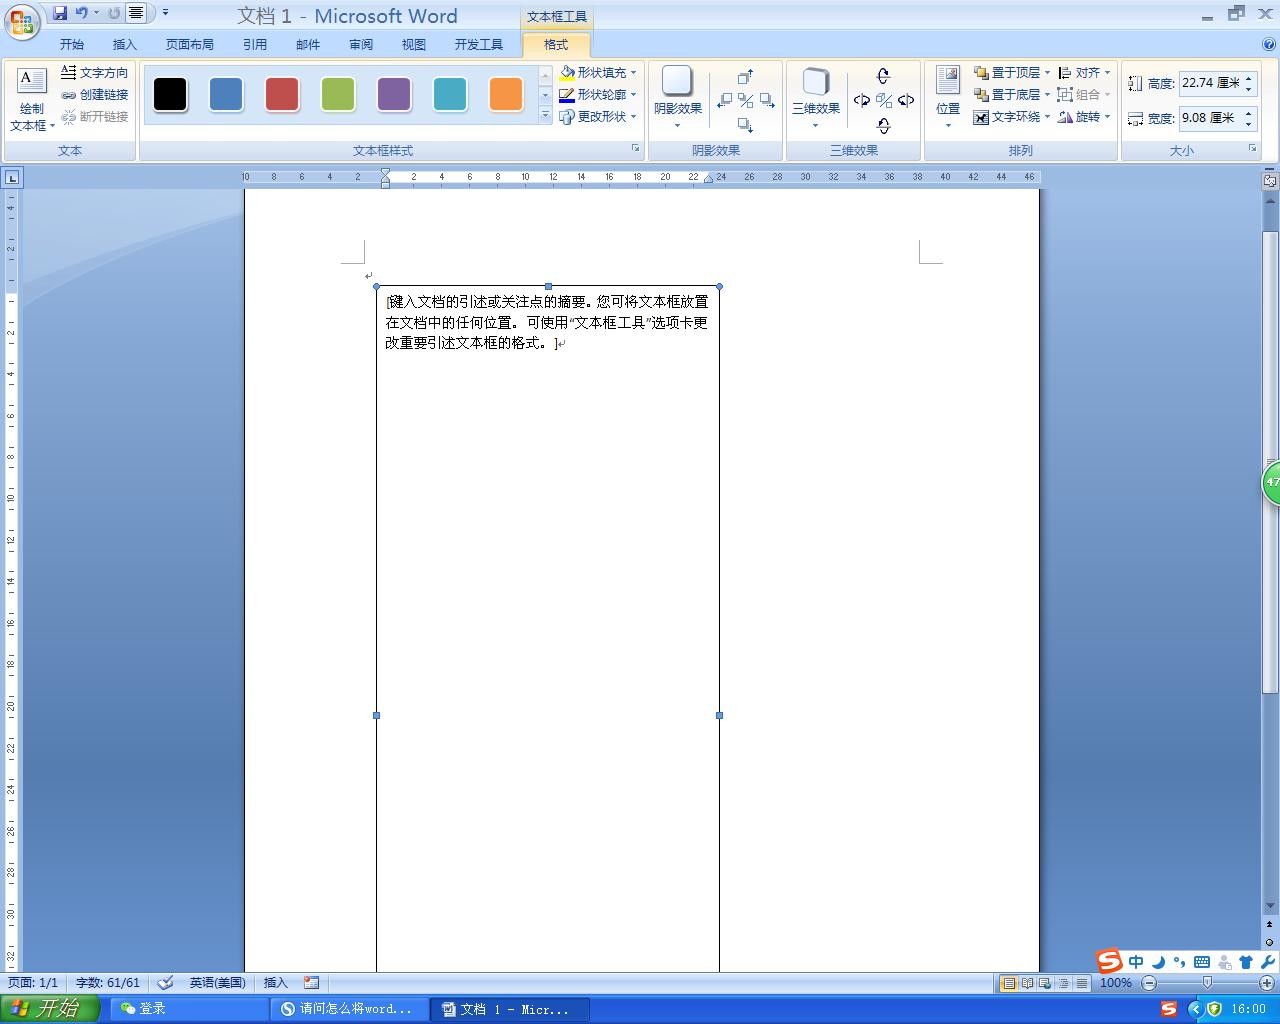The width and height of the screenshot is (1280, 1024).
Task: Click the zoom slider handle
Action: click(1207, 983)
